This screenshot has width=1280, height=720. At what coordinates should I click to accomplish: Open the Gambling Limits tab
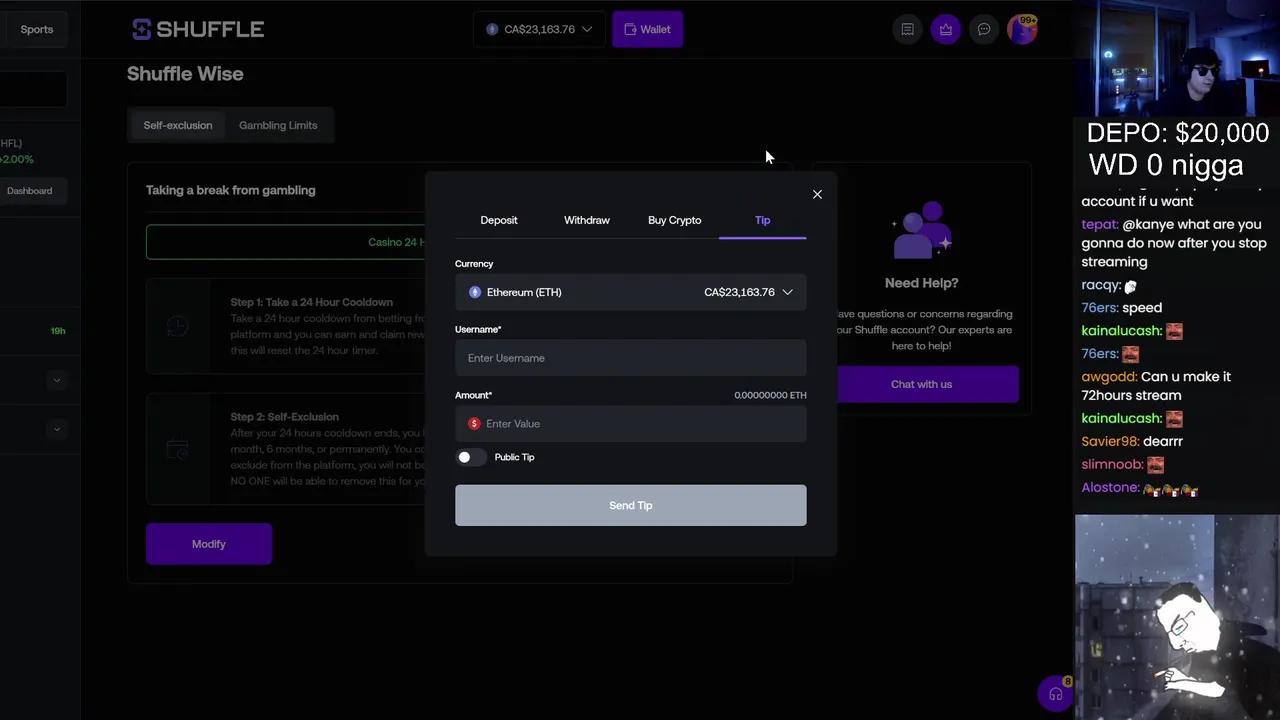point(278,125)
